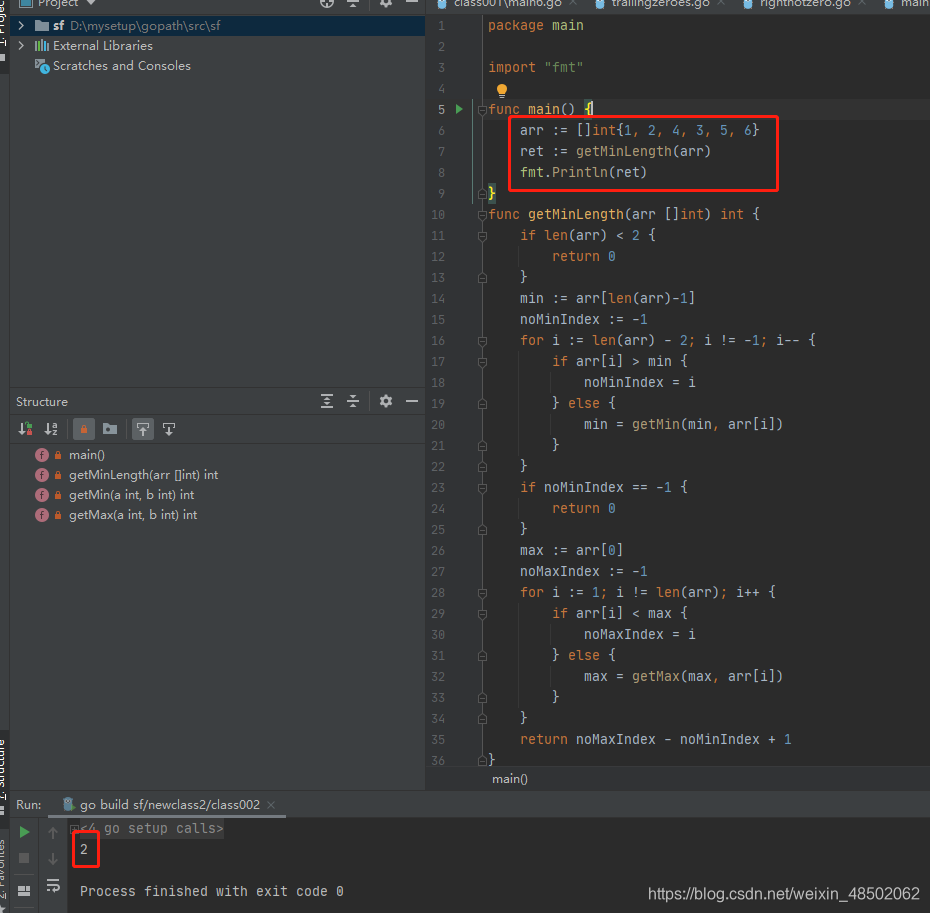
Task: Switch to trailingzeroes.go editor tab
Action: 660,4
